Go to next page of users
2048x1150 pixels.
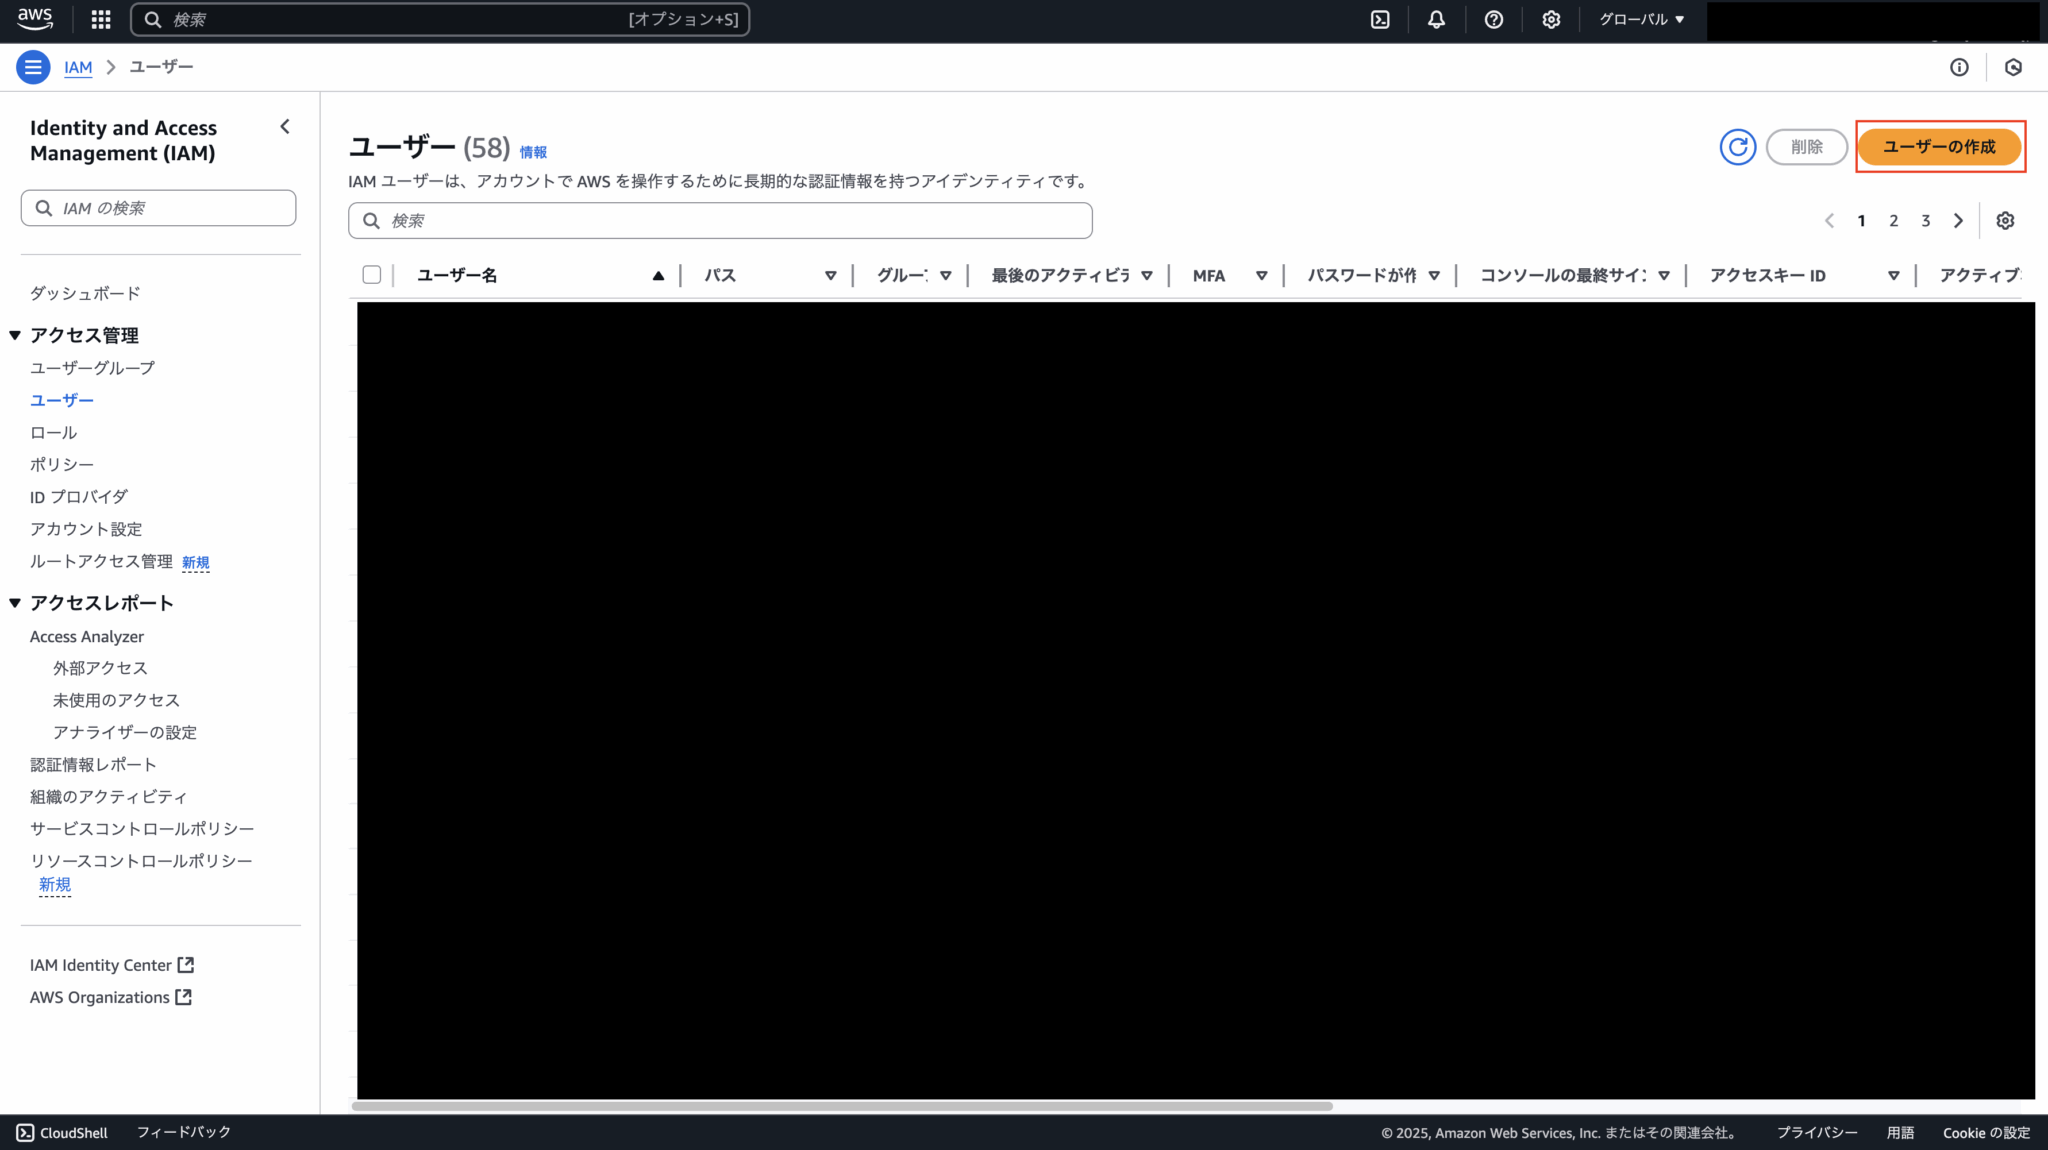tap(1958, 221)
